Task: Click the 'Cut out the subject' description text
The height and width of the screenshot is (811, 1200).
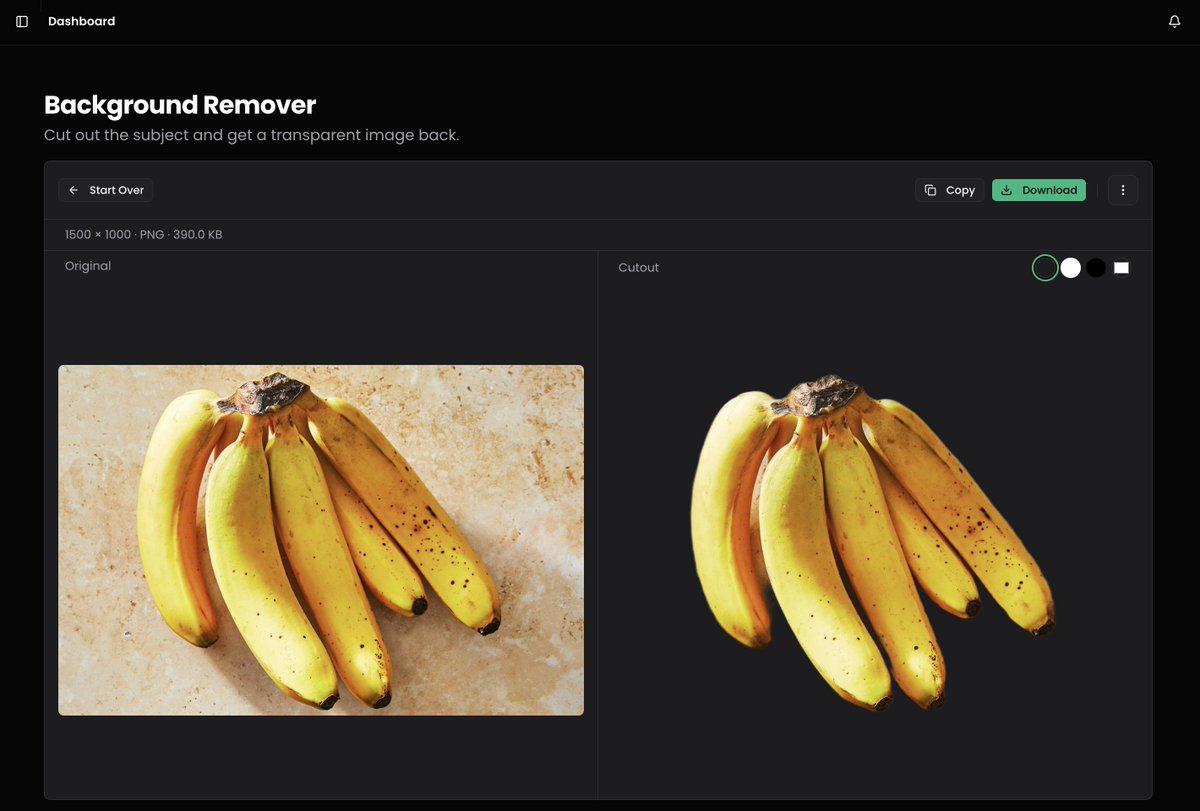Action: coord(252,135)
